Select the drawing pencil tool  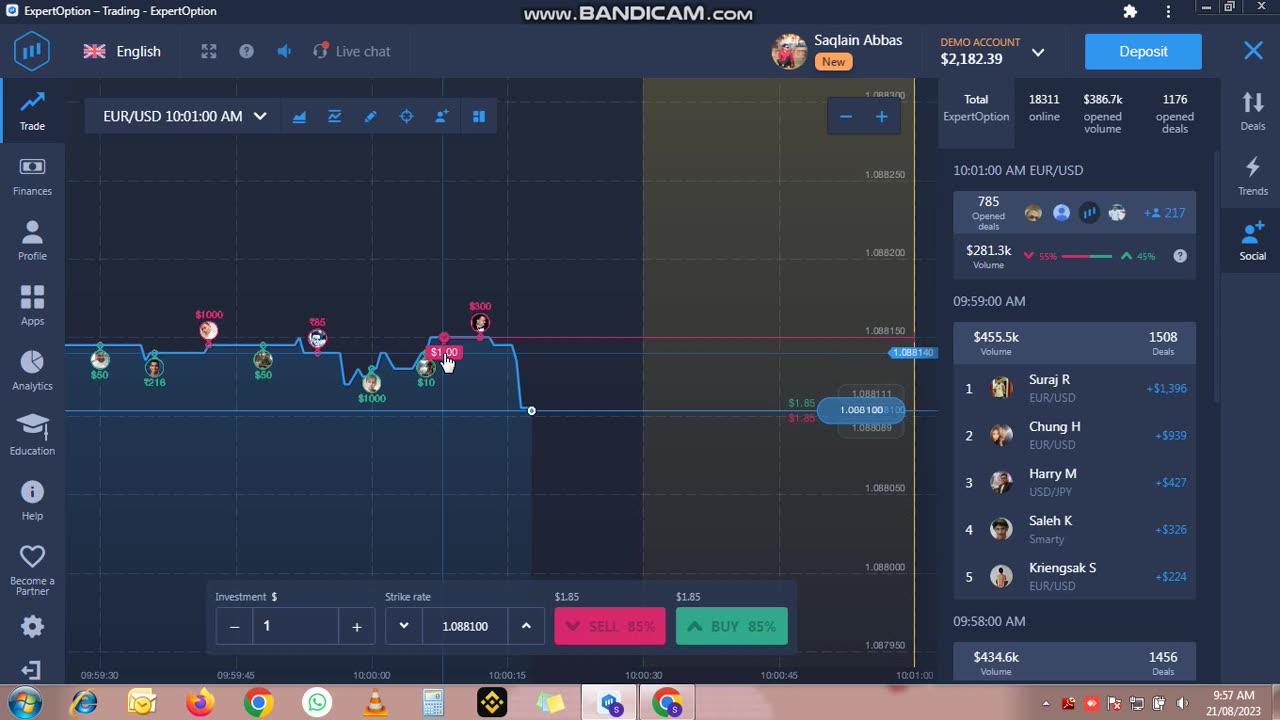point(370,116)
